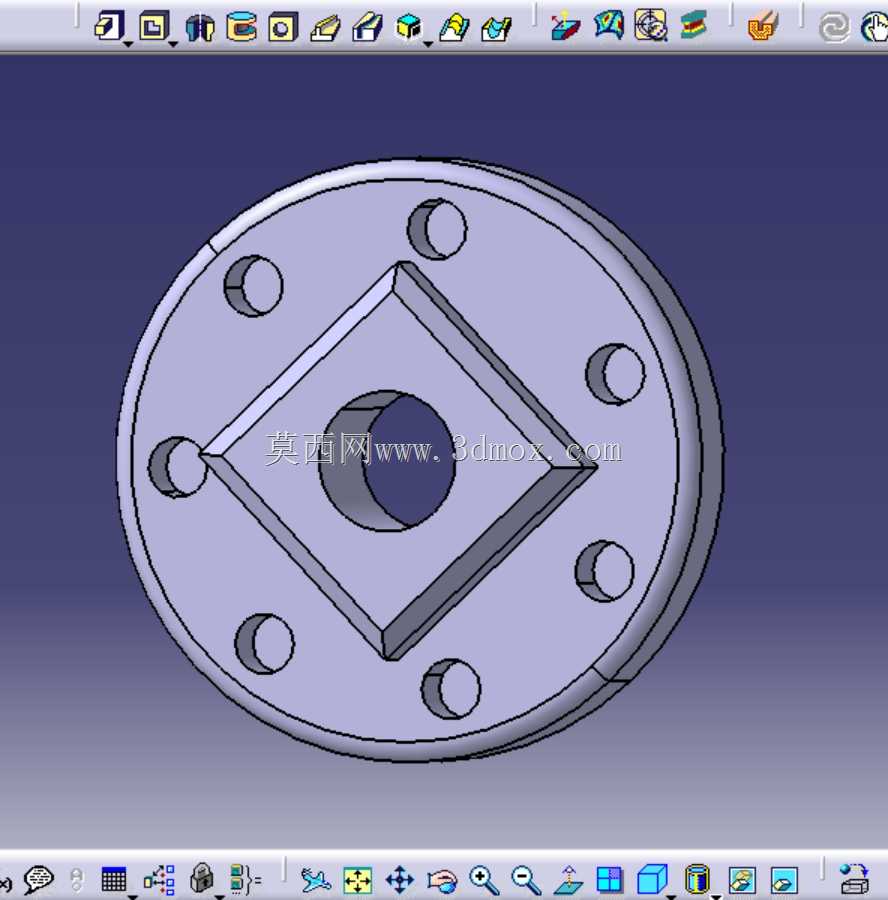Select the Shaft tool
The height and width of the screenshot is (900, 888).
199,27
